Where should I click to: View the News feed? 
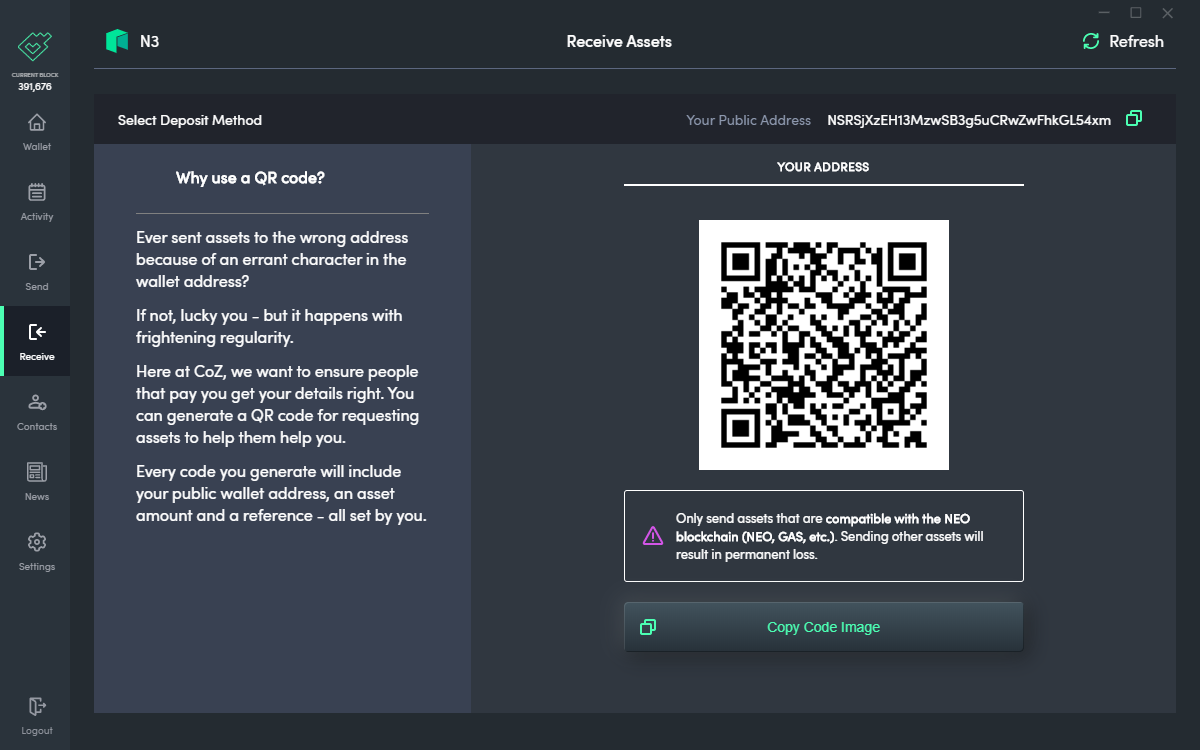(36, 480)
